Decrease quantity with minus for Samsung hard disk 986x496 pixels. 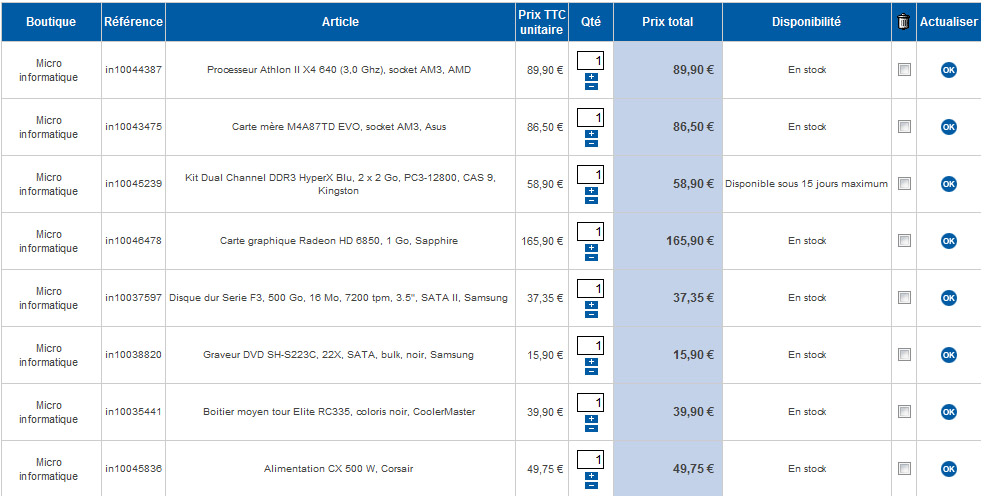(590, 314)
